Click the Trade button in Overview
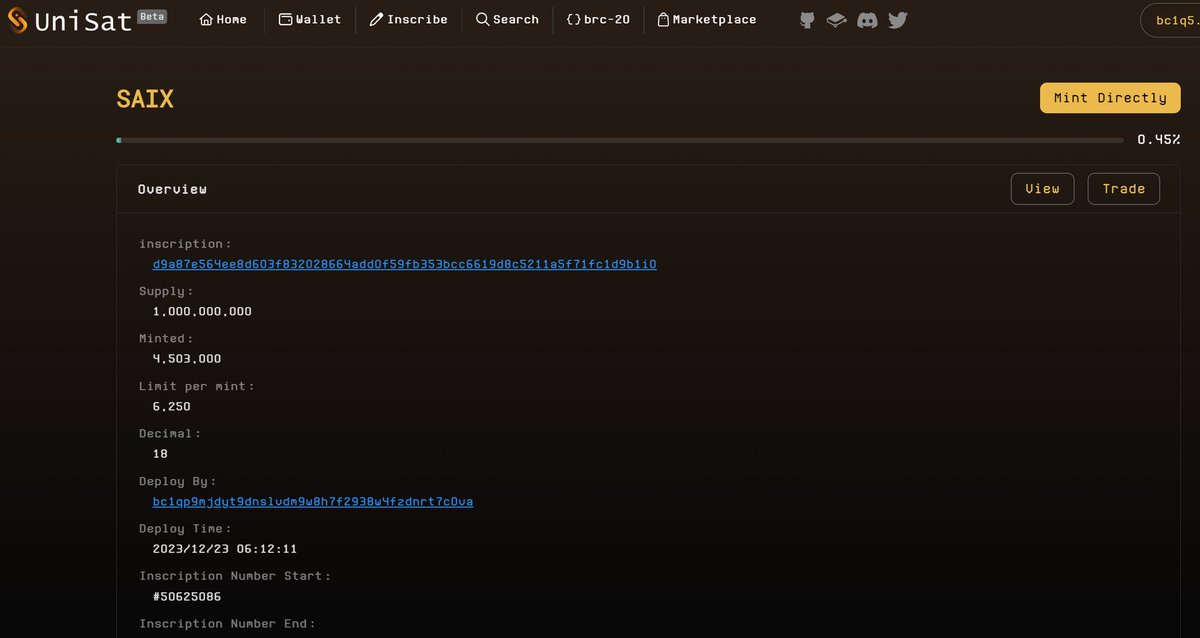 click(x=1124, y=189)
